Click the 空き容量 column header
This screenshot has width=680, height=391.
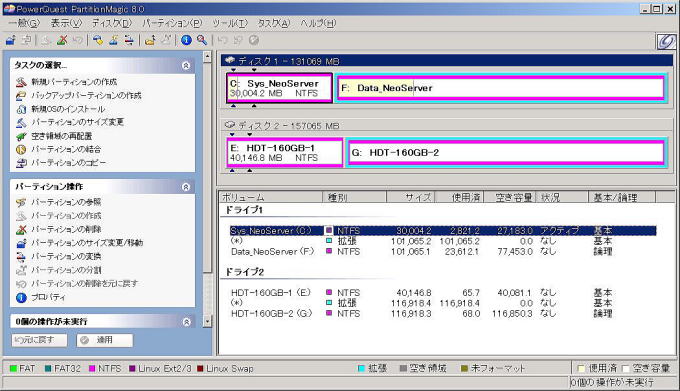pyautogui.click(x=510, y=197)
